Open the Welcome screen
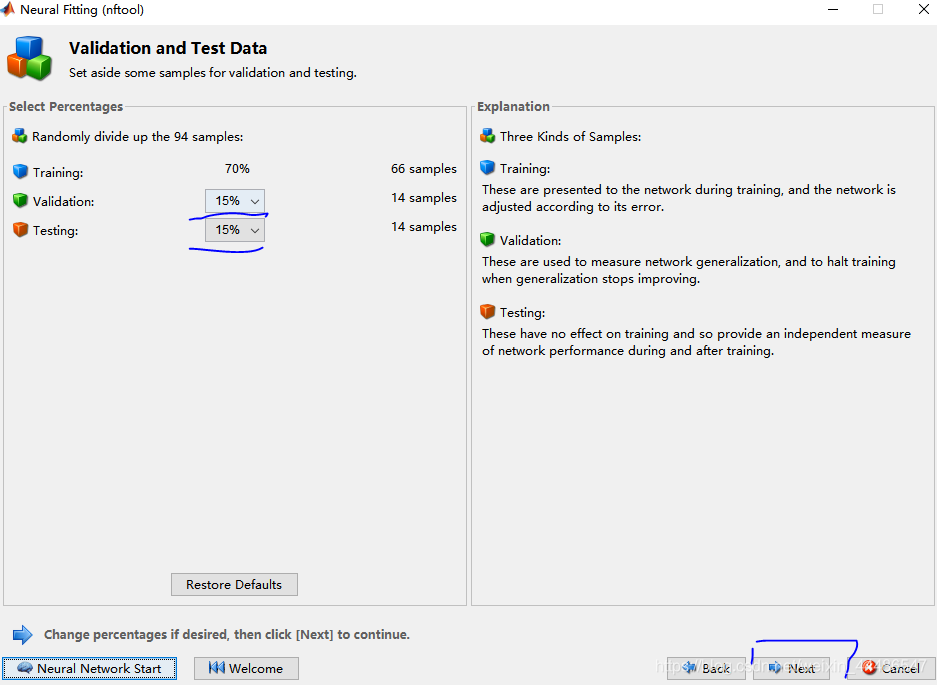 [x=246, y=668]
